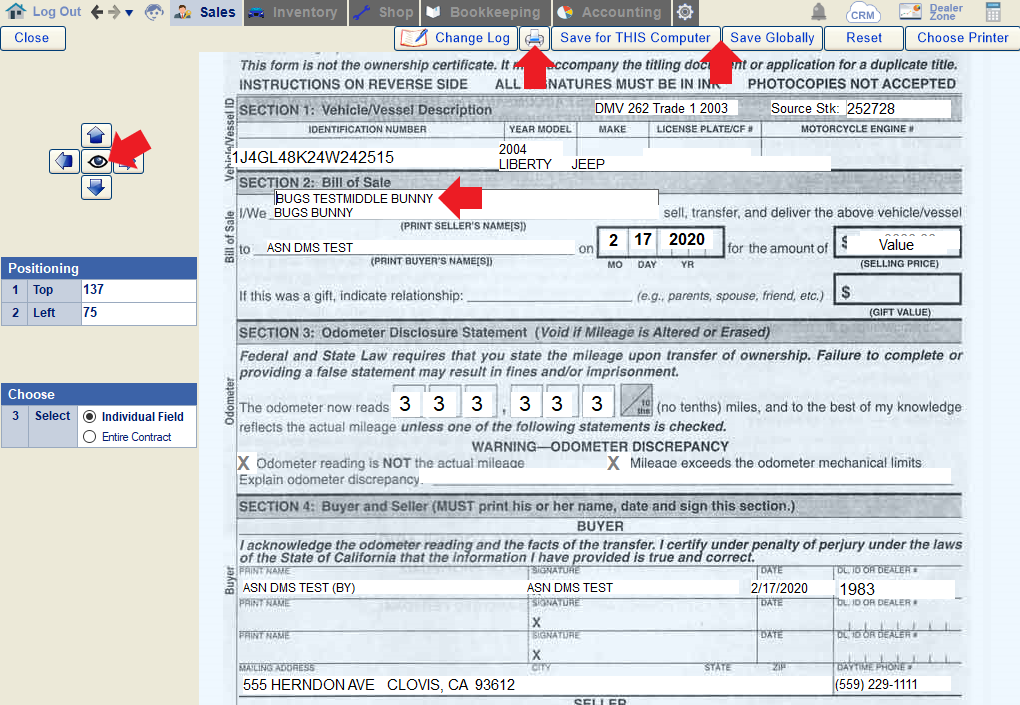Select the 555 HERNDON AVE address field
The image size is (1020, 705).
tap(537, 685)
